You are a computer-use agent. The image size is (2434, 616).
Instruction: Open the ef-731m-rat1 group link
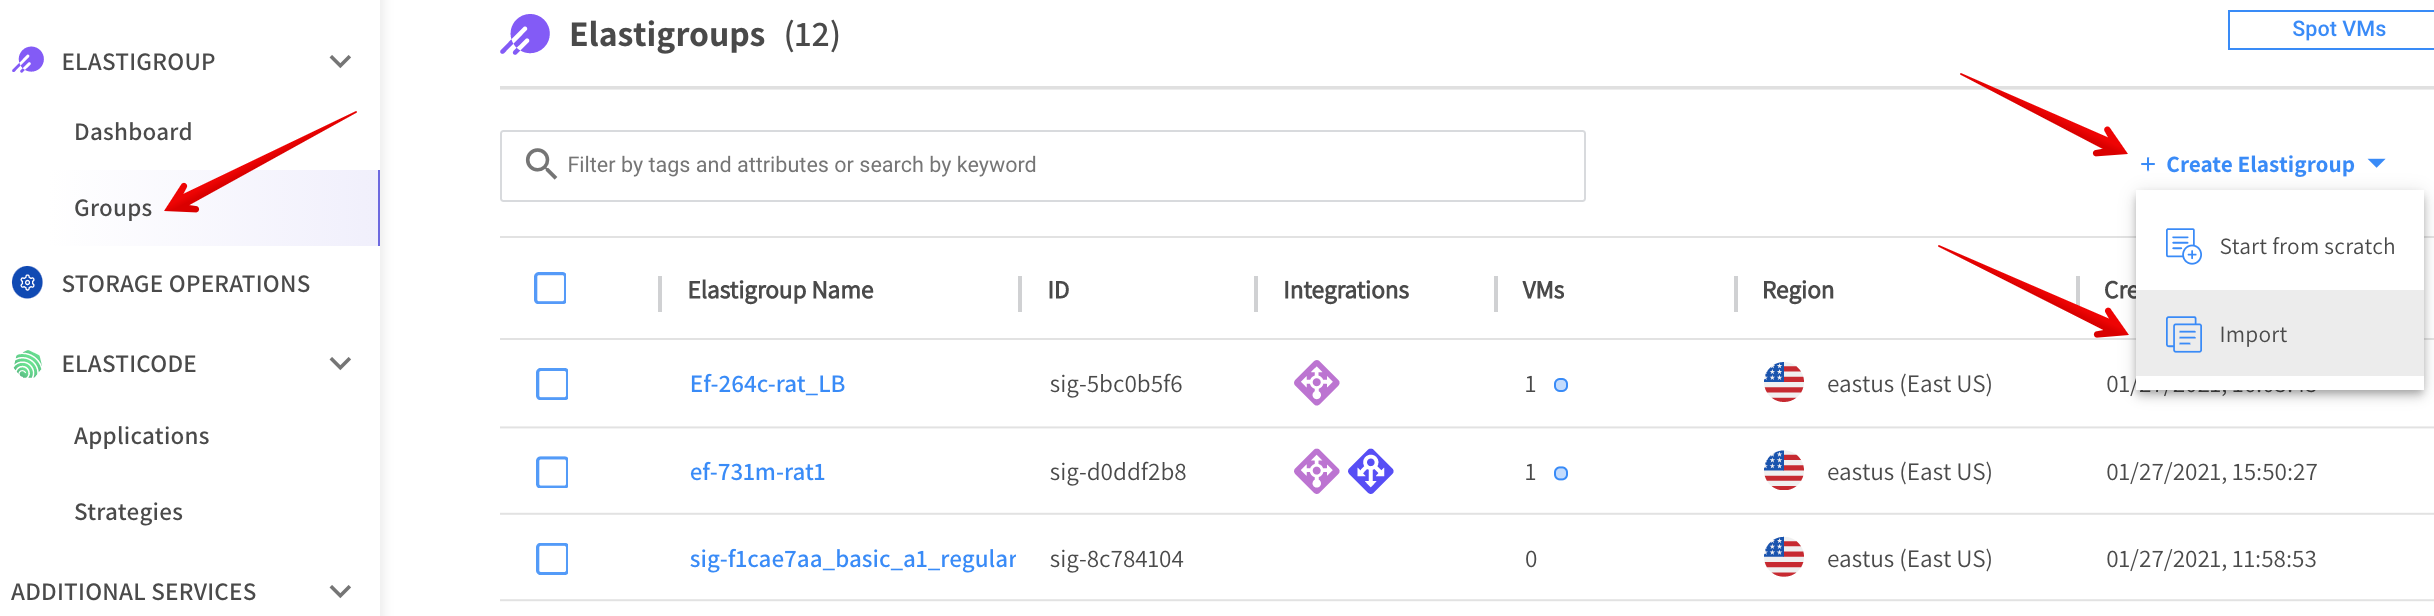(x=757, y=472)
